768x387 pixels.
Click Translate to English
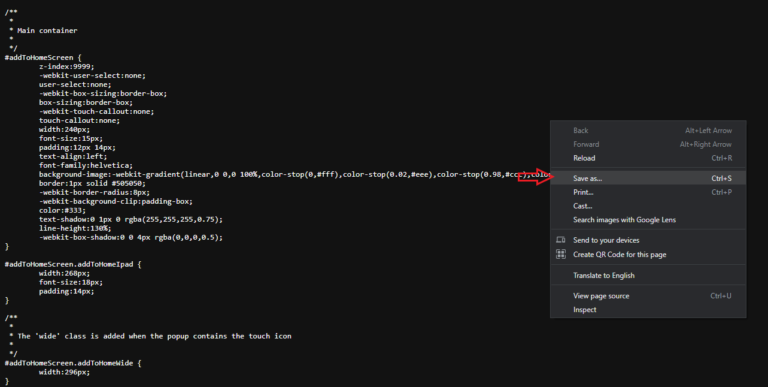coord(648,275)
